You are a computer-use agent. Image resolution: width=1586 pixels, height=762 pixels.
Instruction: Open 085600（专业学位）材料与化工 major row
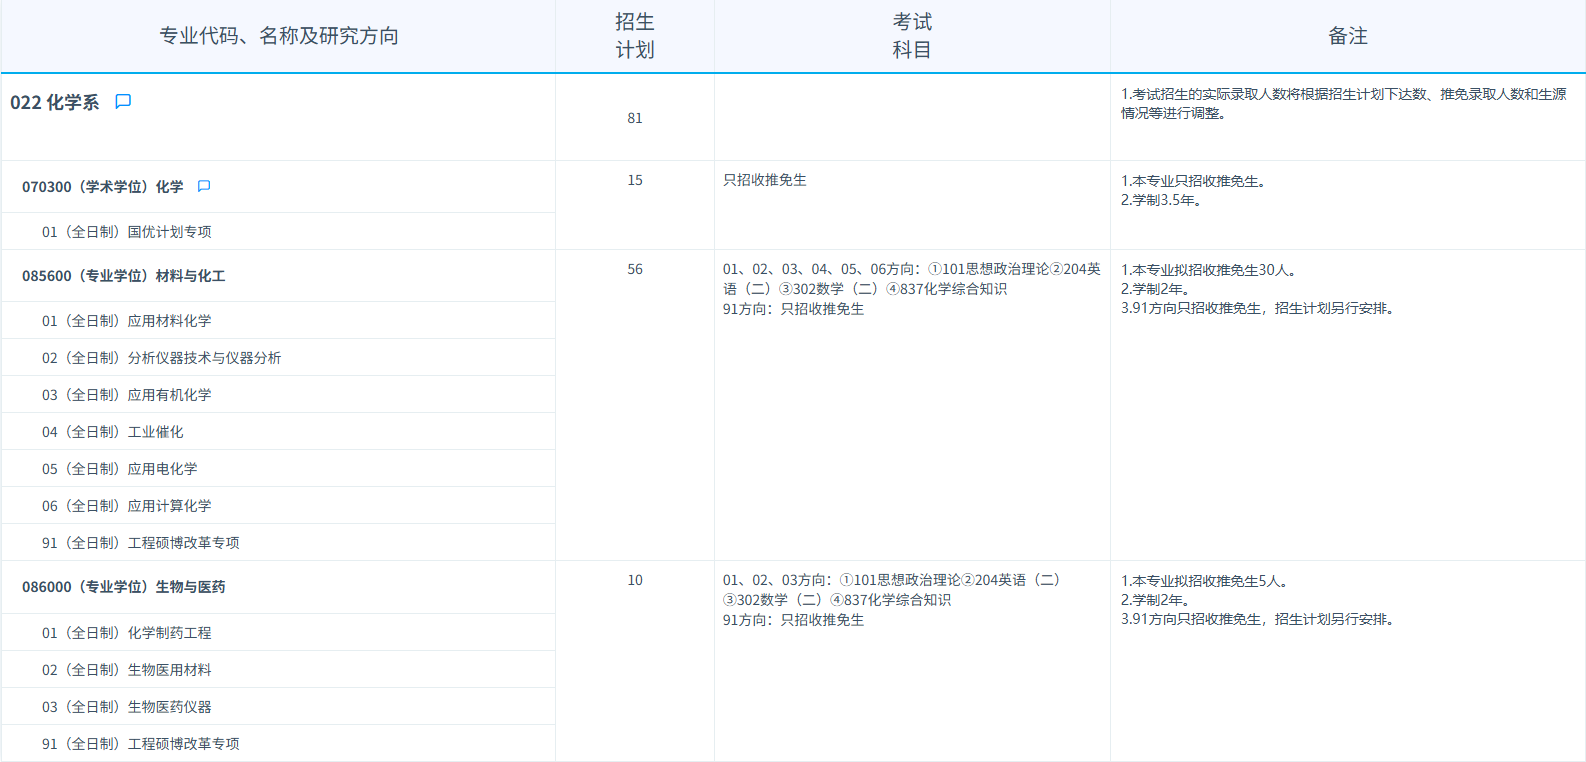(x=123, y=276)
